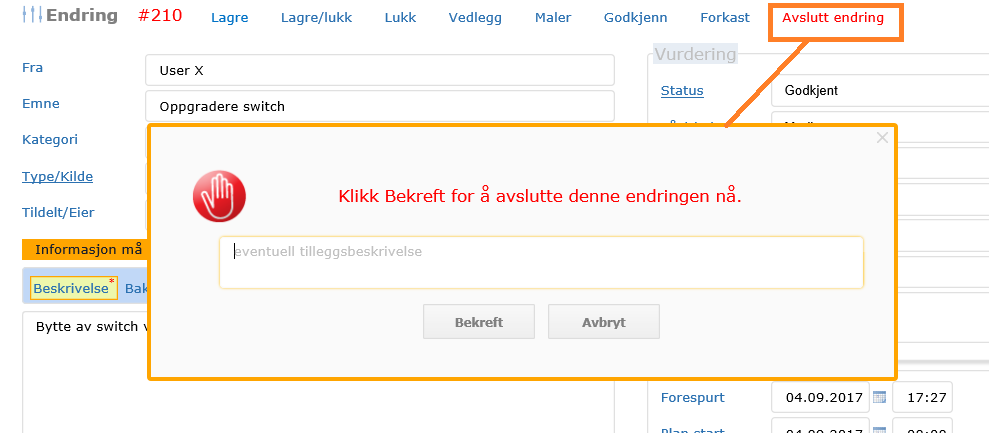The height and width of the screenshot is (433, 989).
Task: Click the Emne label
Action: [x=40, y=104]
